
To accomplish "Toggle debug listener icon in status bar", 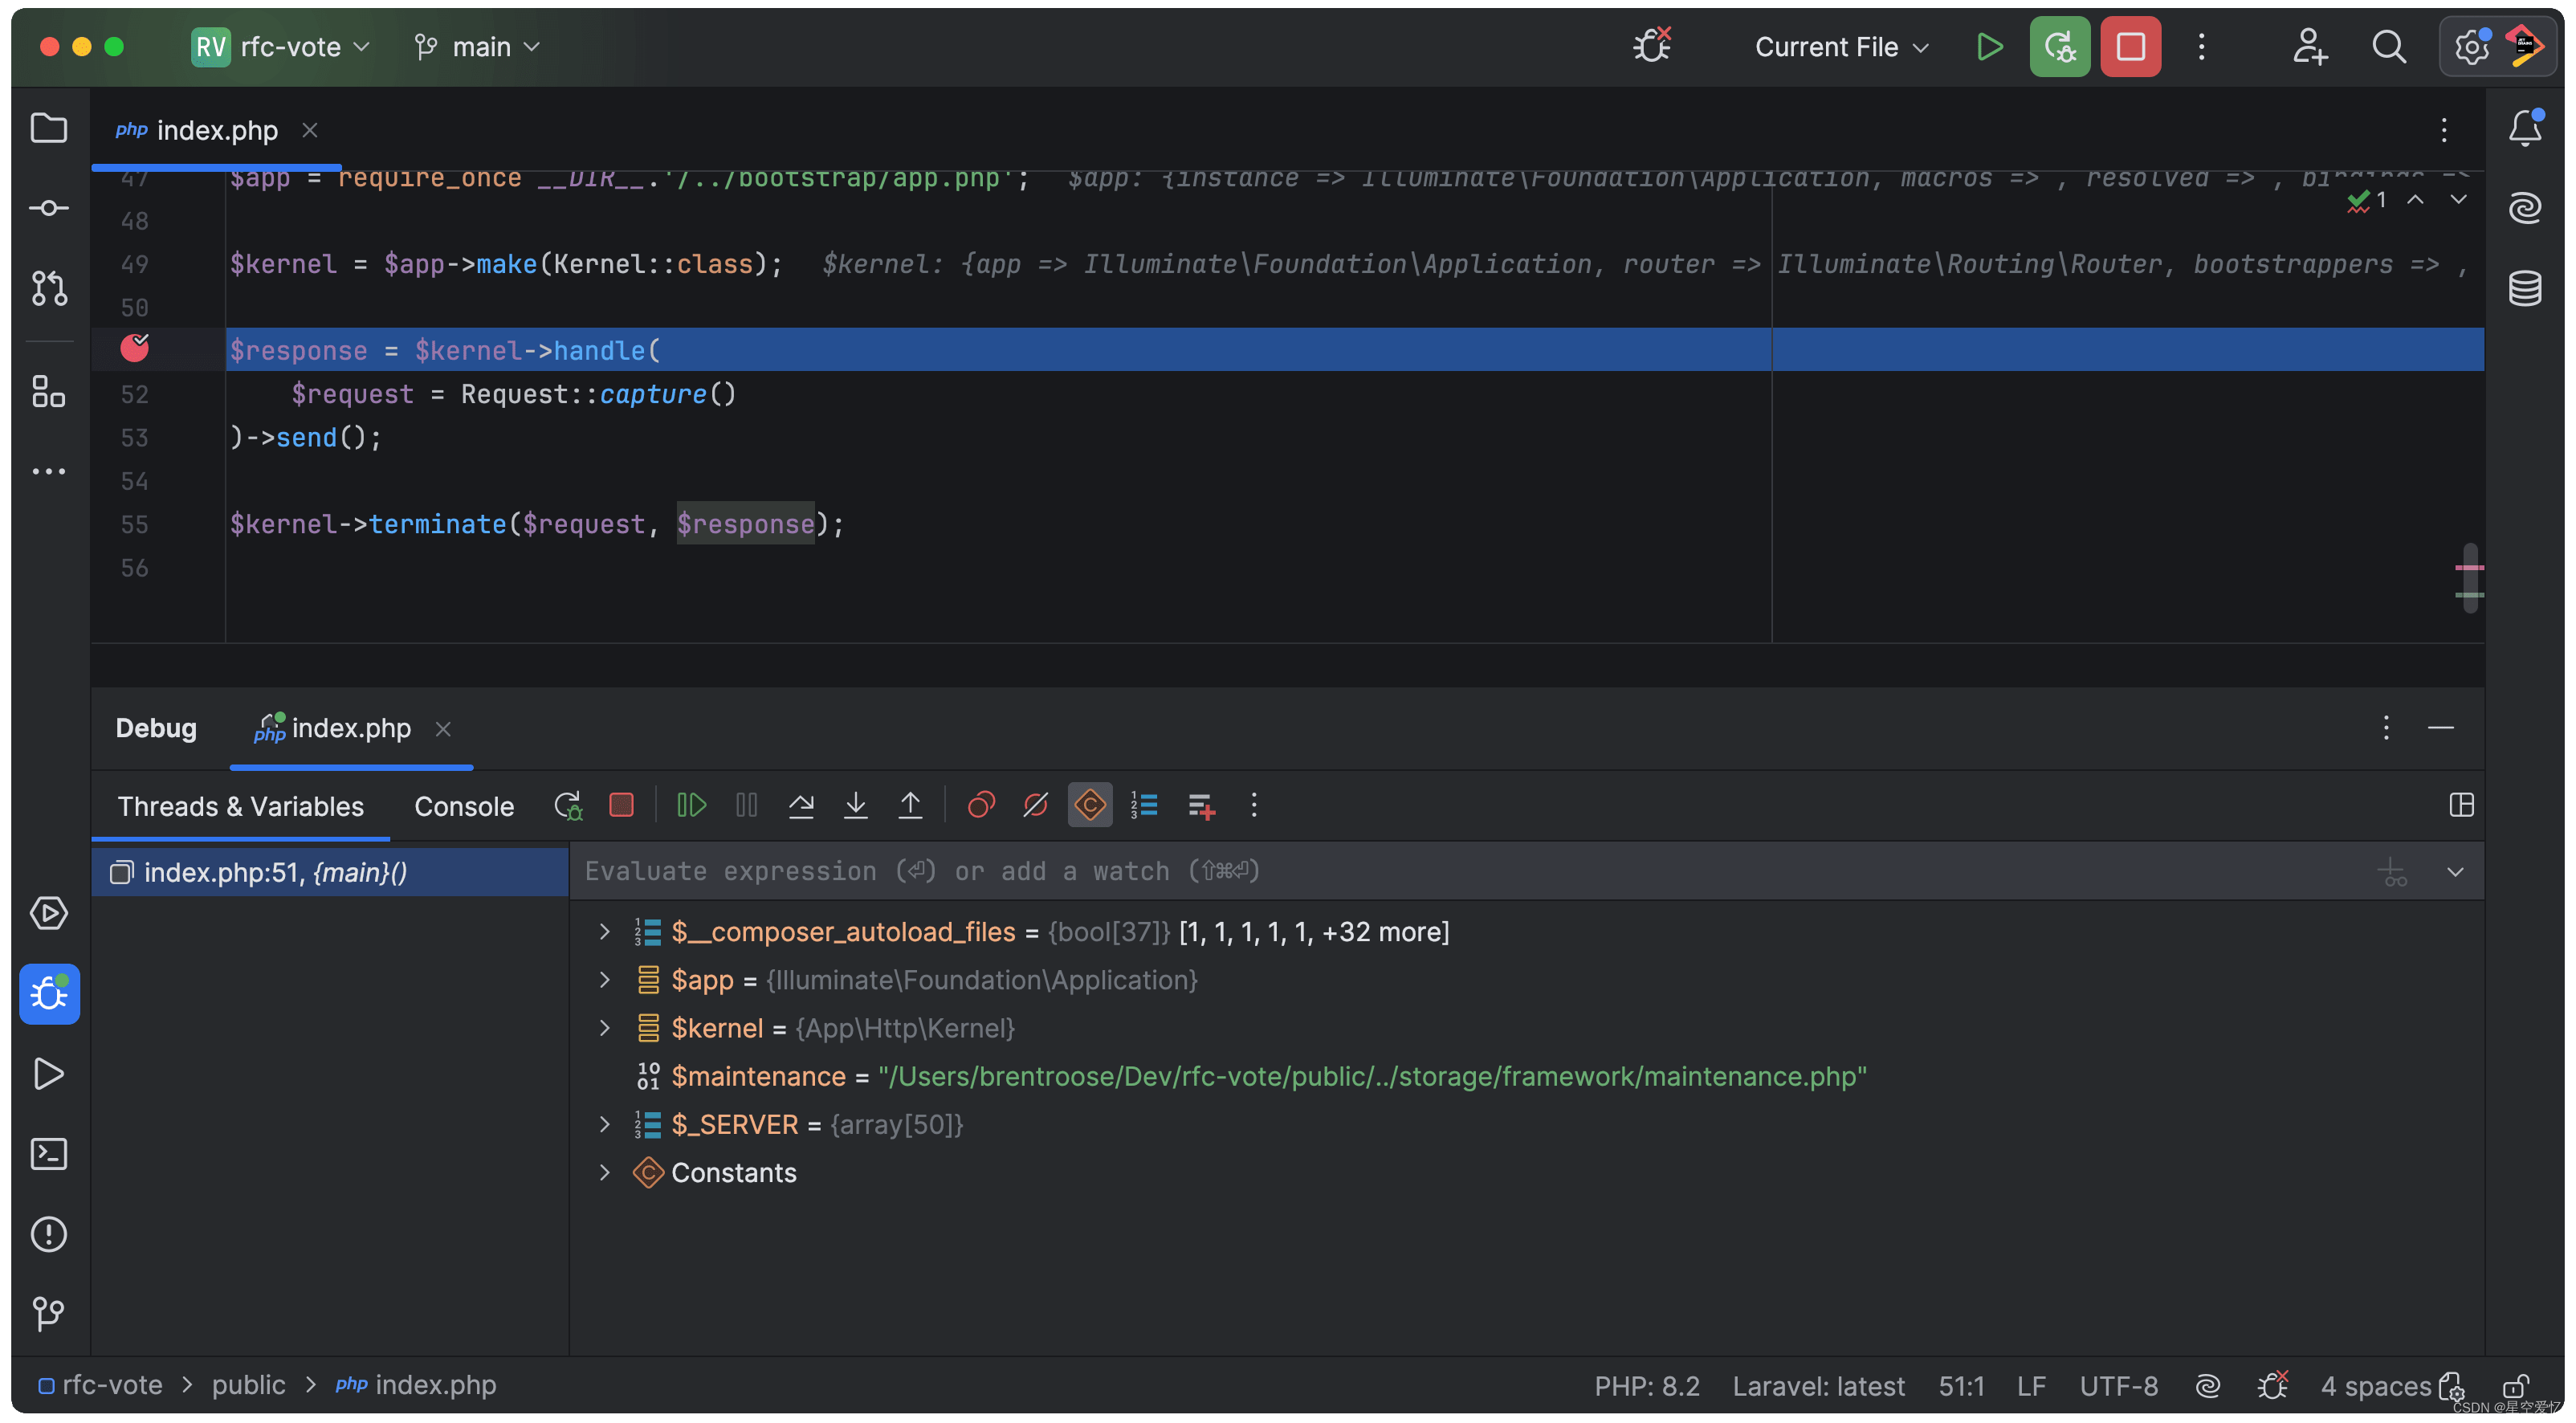I will point(2273,1385).
